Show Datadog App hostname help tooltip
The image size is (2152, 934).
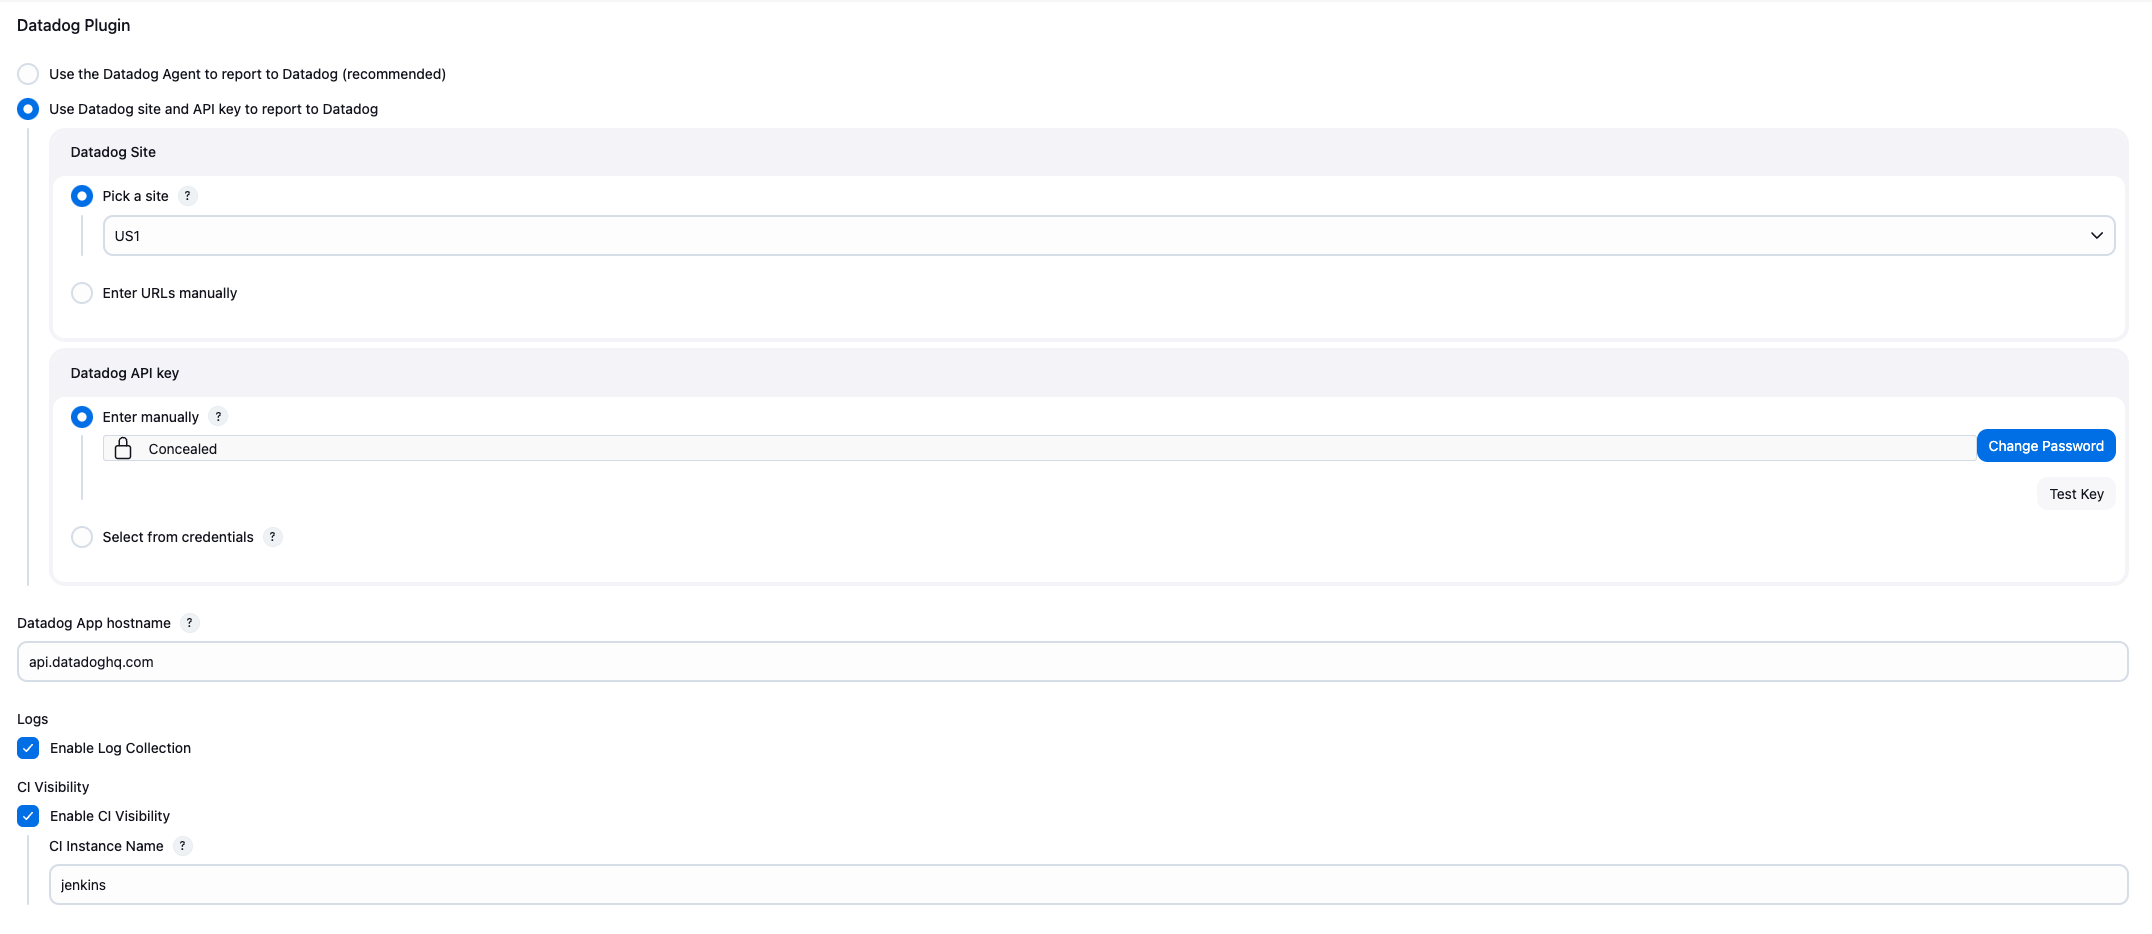(x=189, y=623)
